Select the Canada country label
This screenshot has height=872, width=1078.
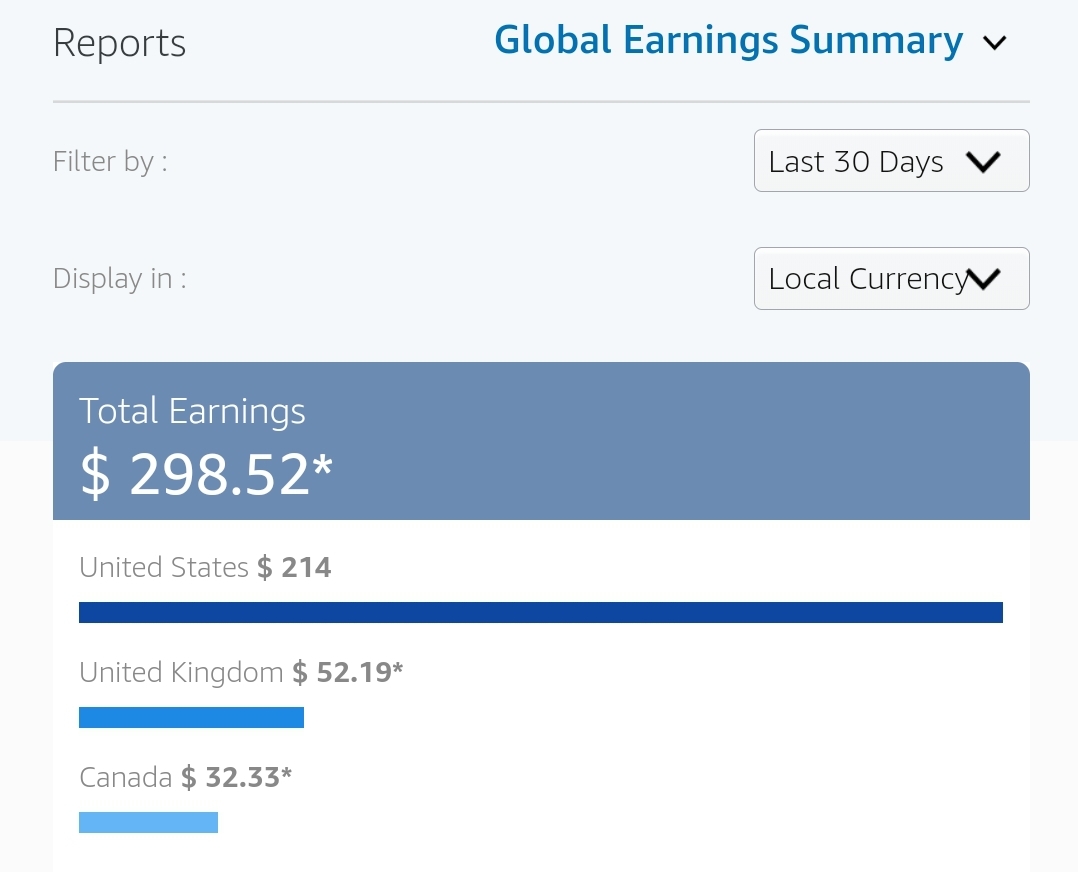point(125,777)
